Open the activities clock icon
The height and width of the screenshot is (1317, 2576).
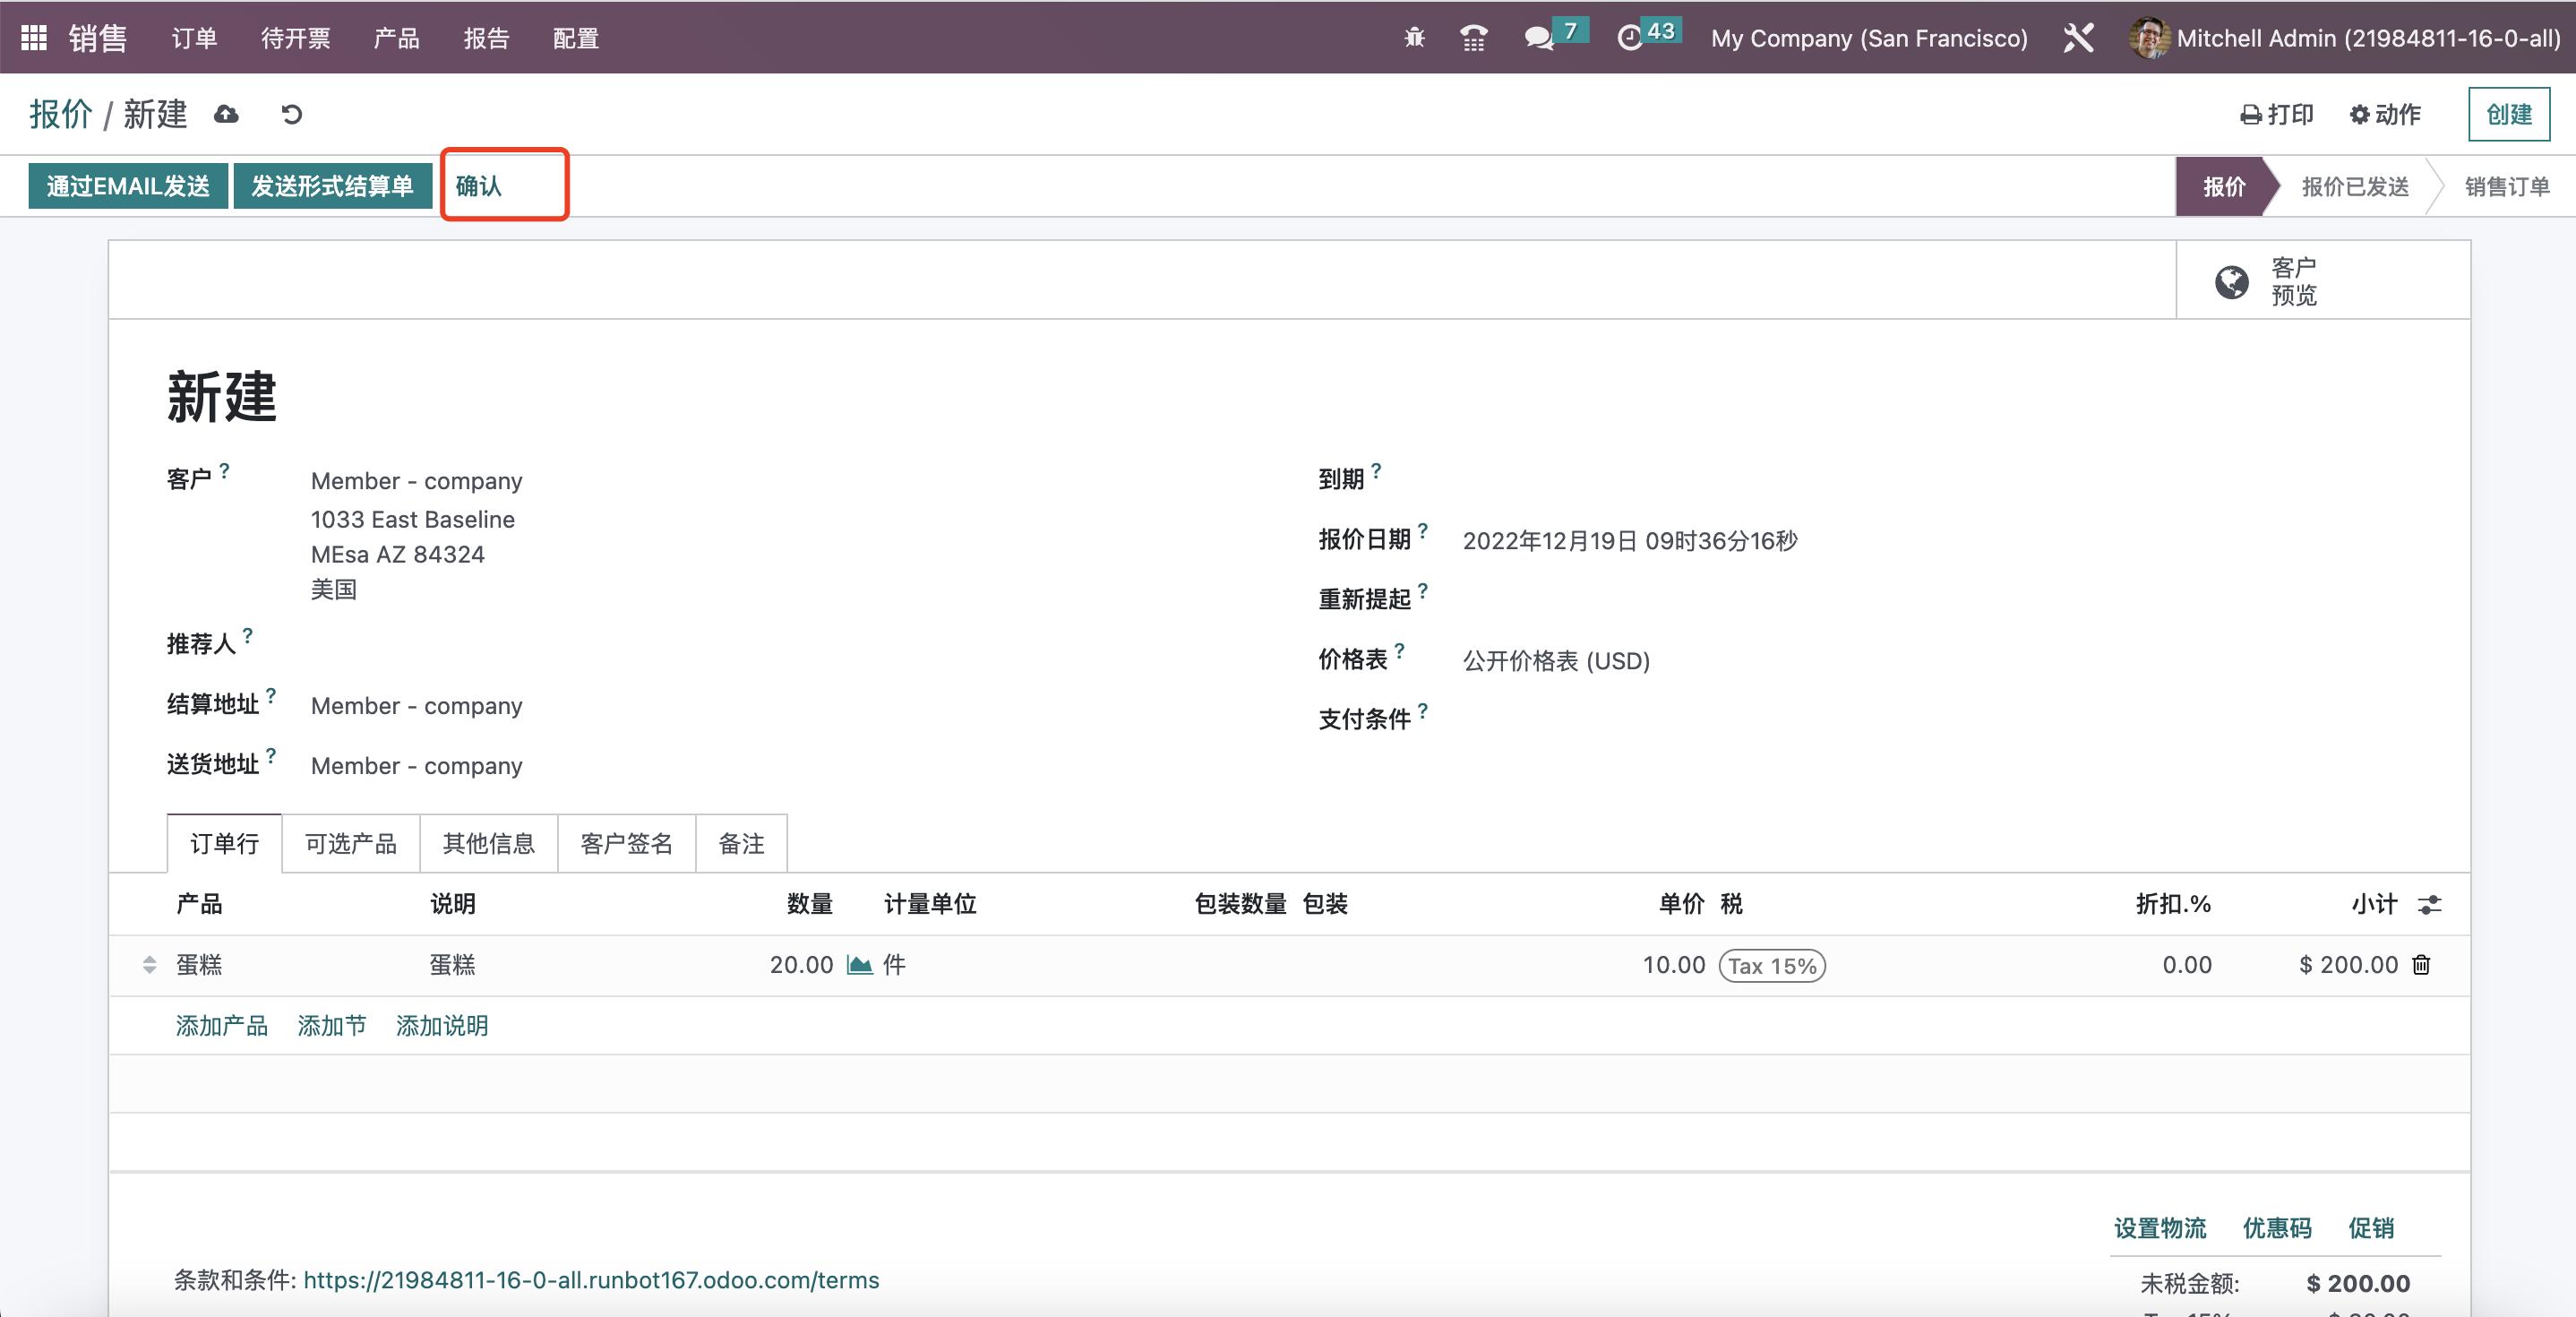point(1630,38)
